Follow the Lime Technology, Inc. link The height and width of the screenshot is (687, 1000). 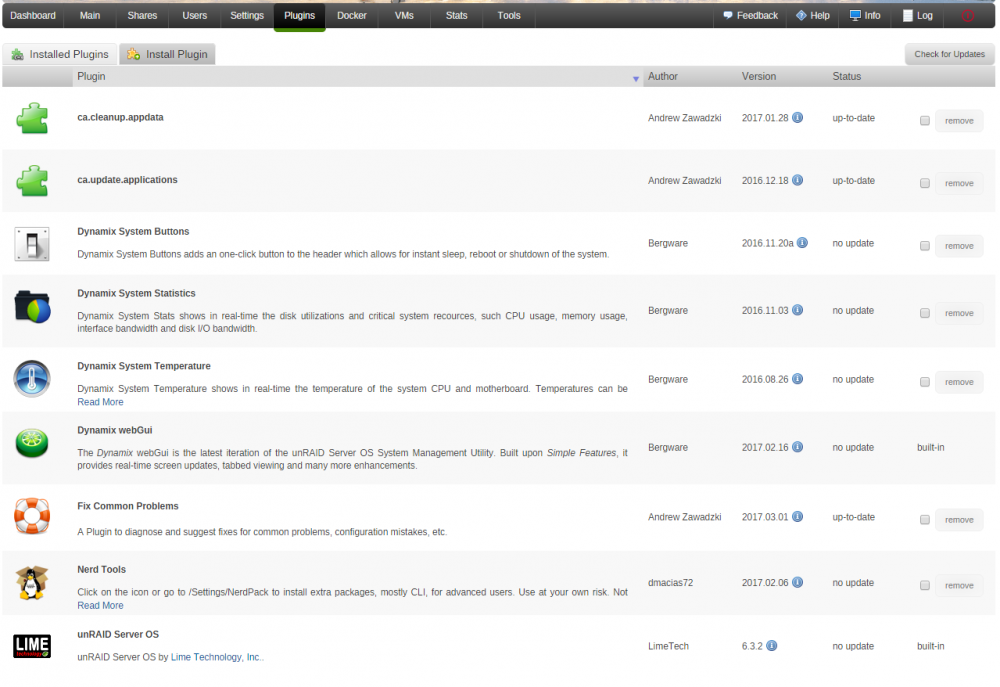[216, 657]
